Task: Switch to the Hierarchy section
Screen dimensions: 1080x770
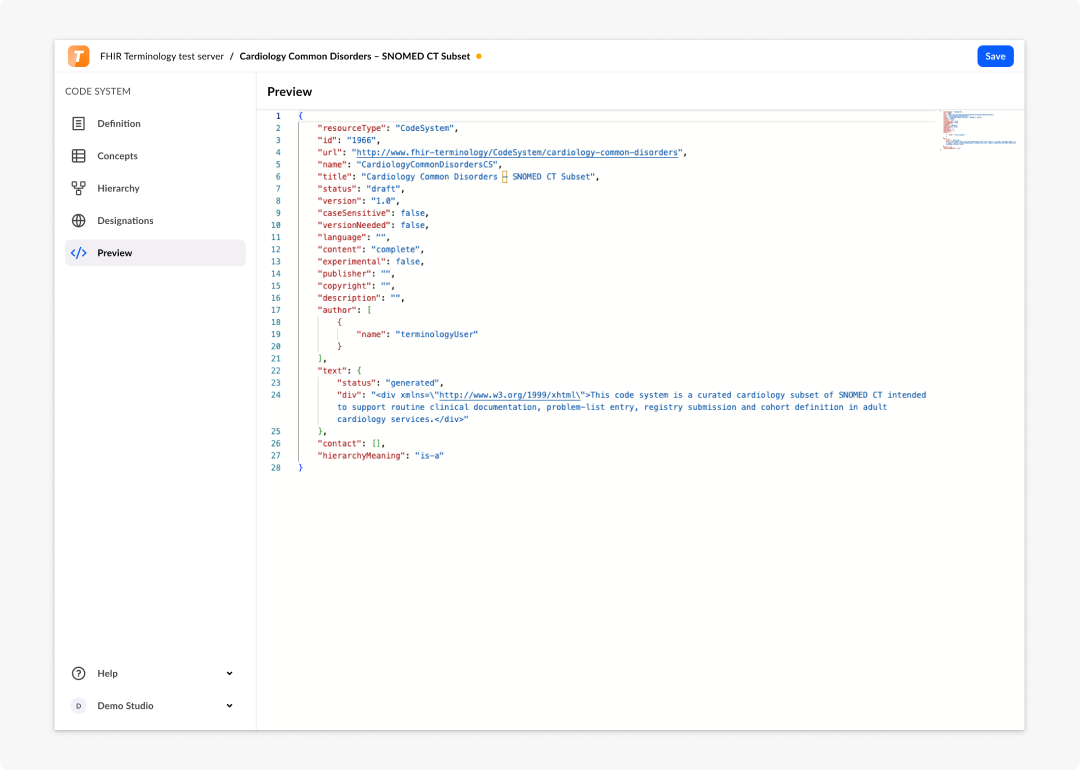Action: (x=155, y=188)
